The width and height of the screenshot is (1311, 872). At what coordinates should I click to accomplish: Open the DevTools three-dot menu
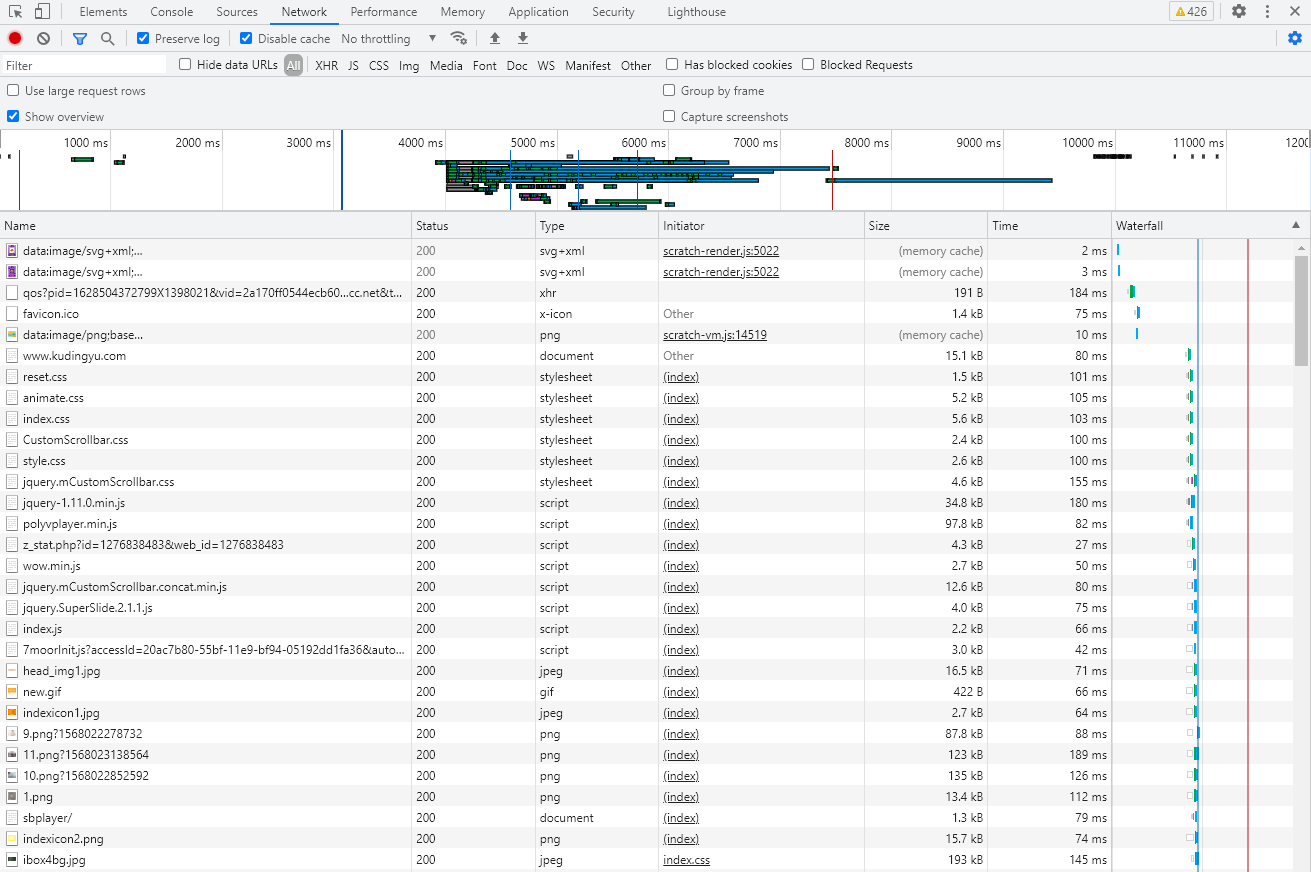(x=1267, y=12)
